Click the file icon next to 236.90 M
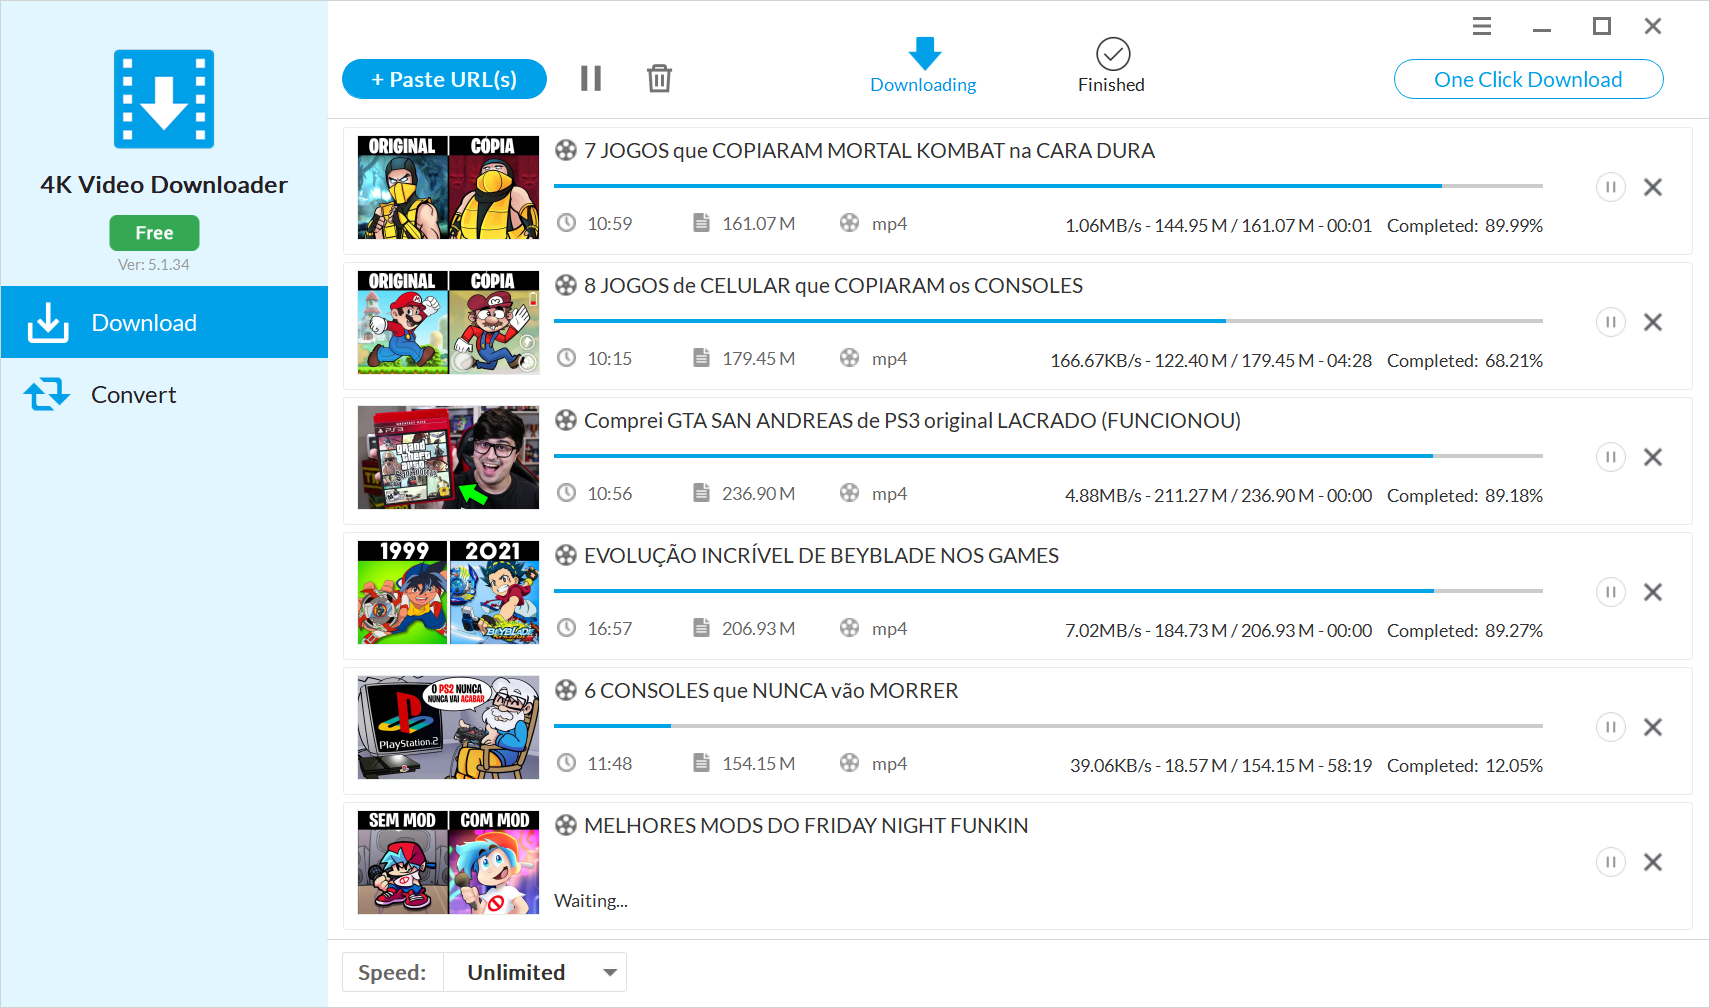The width and height of the screenshot is (1710, 1008). click(701, 493)
